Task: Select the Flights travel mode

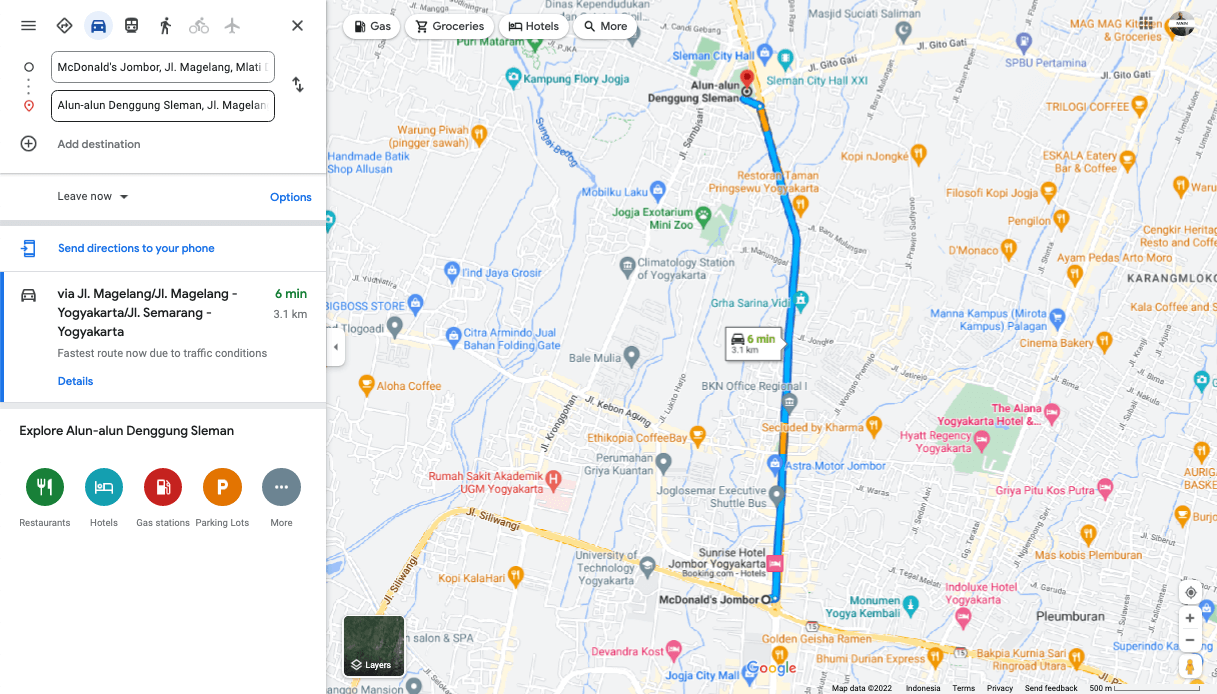Action: (x=233, y=26)
